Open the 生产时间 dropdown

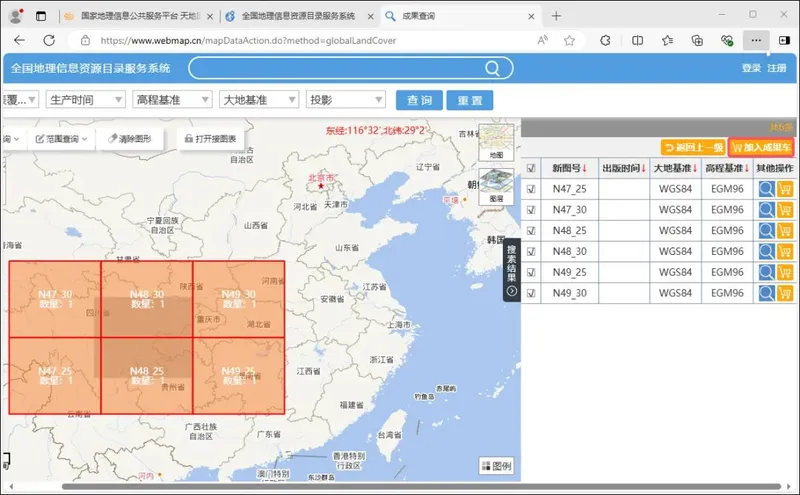point(86,100)
